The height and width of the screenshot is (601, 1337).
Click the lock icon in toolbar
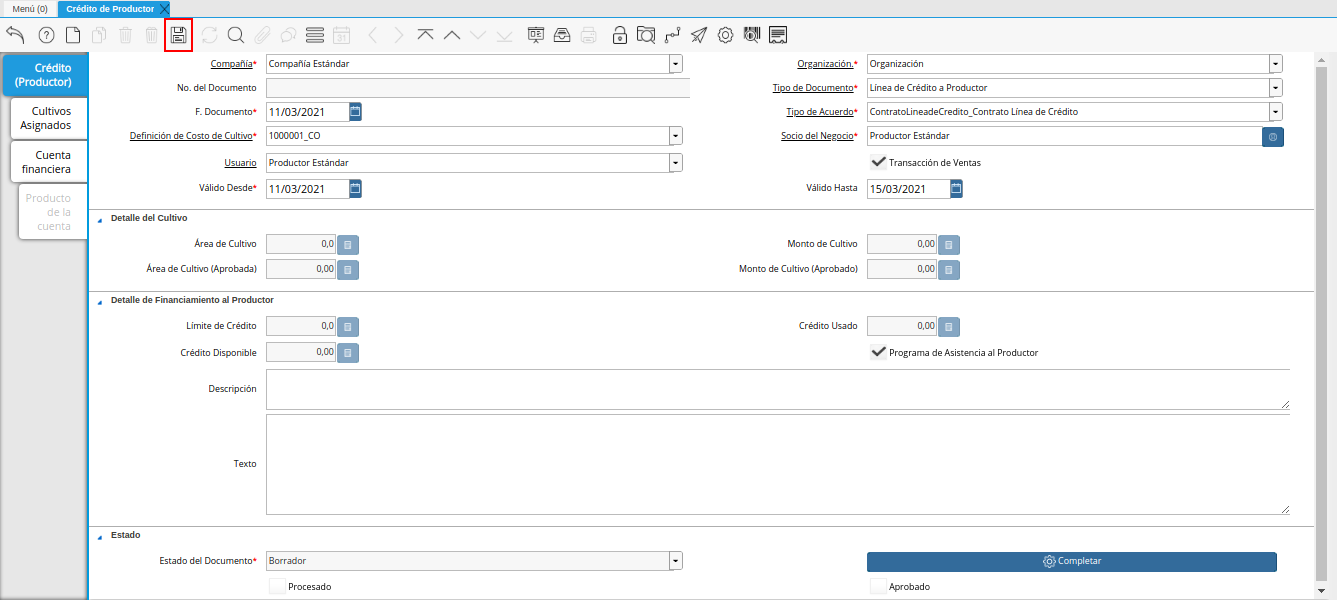620,35
